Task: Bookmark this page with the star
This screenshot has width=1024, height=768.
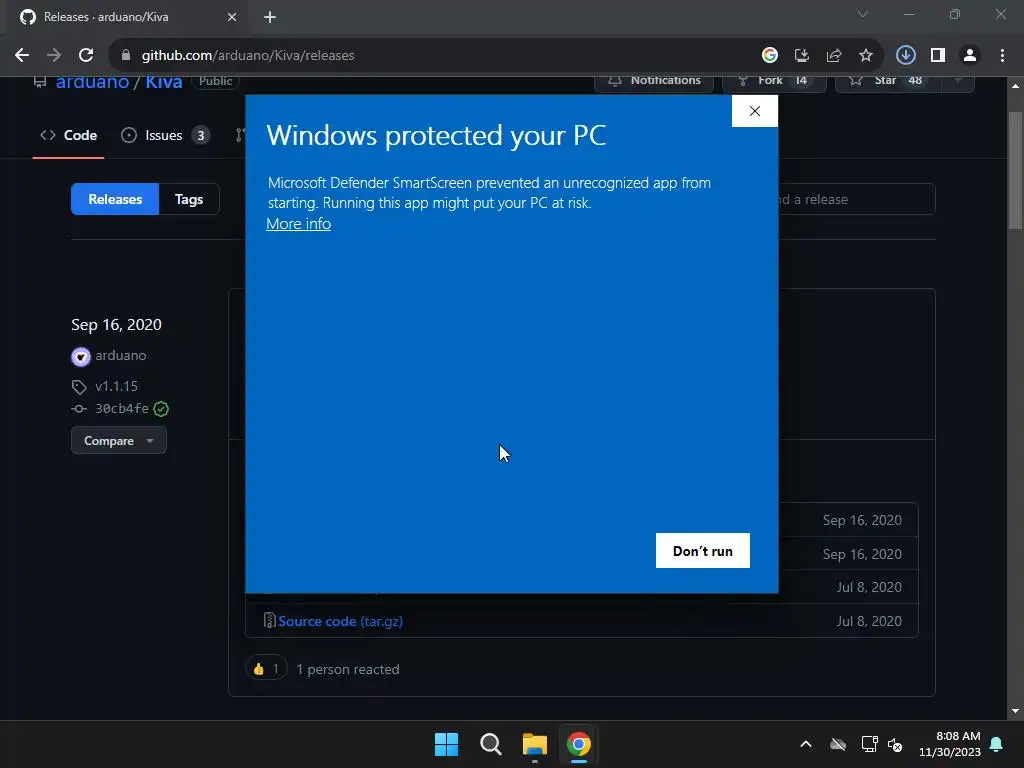Action: (866, 56)
